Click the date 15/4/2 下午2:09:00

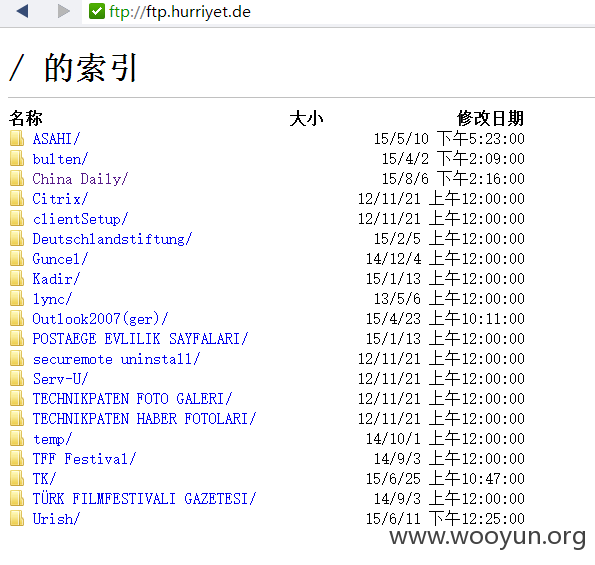453,159
